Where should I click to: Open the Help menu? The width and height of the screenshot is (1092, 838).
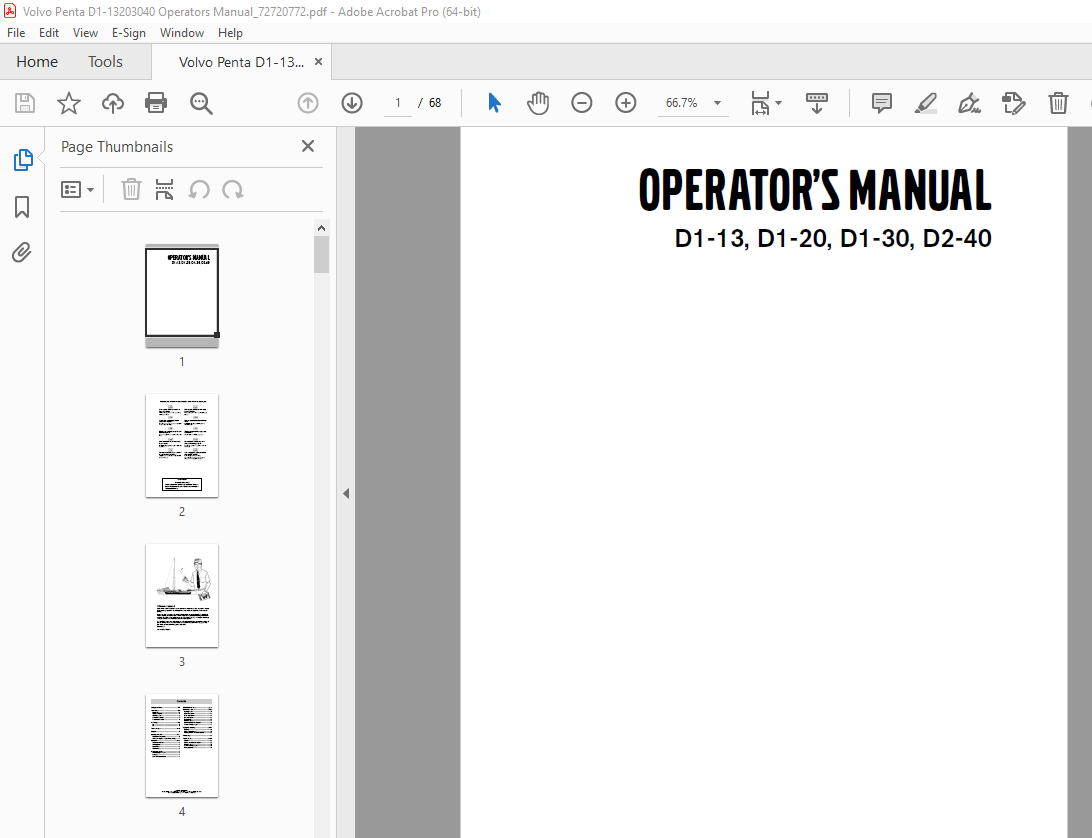[x=230, y=33]
